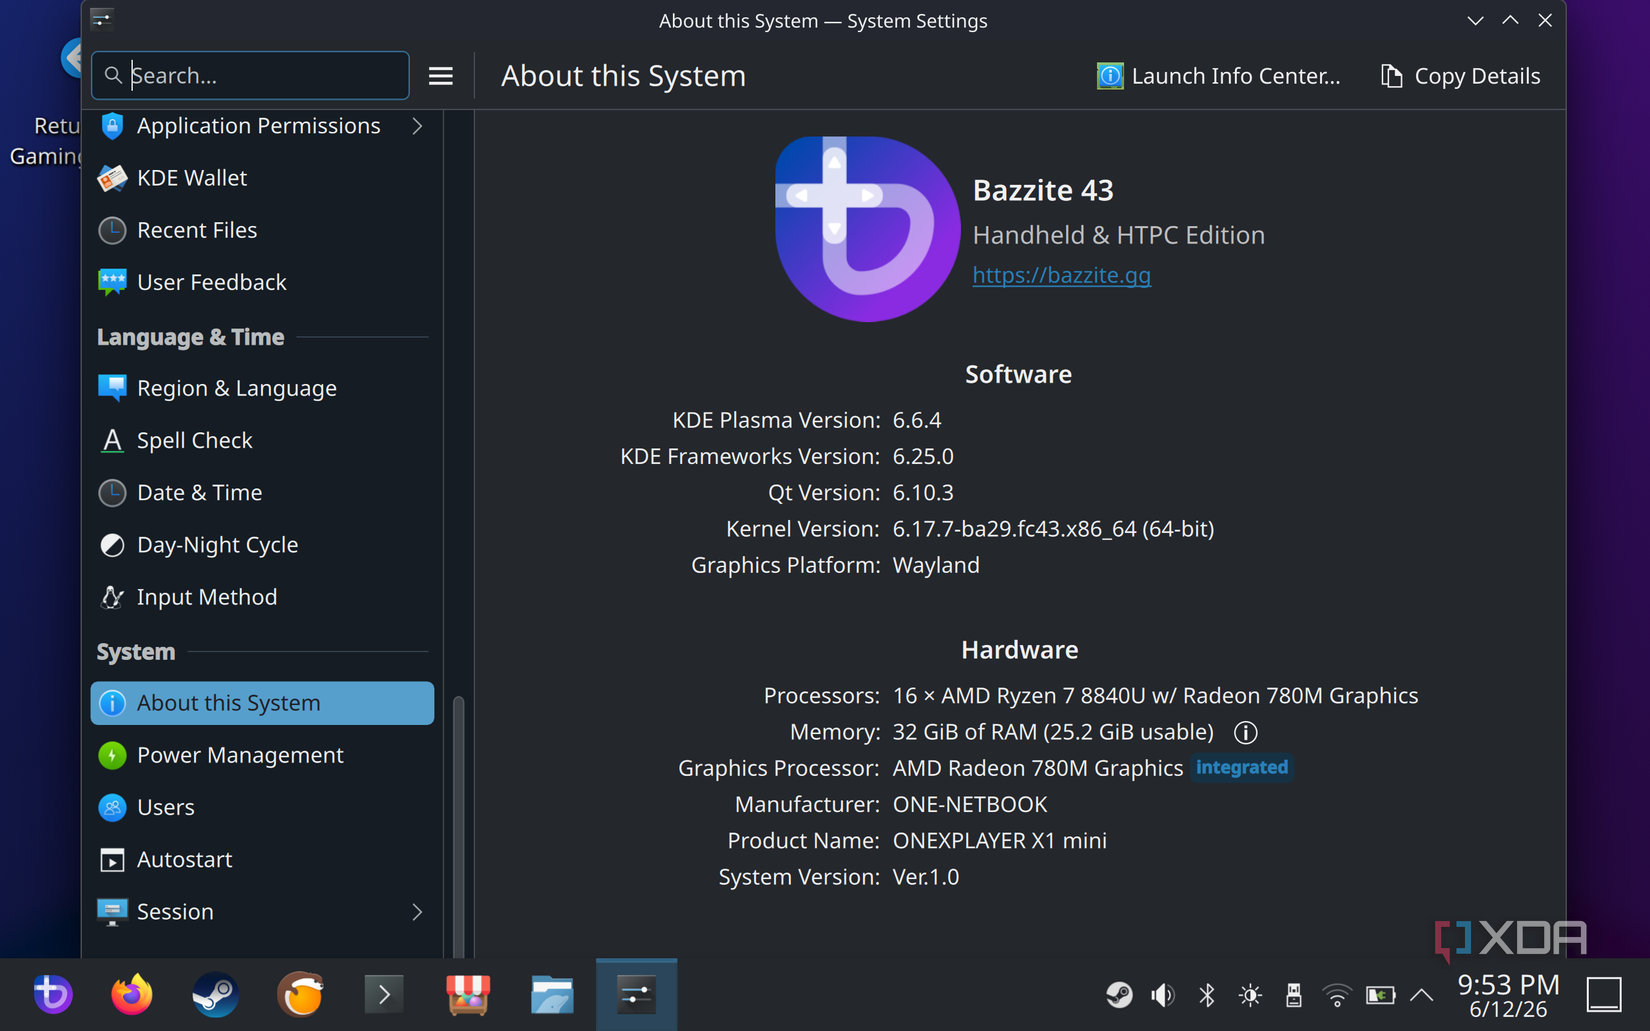Click the ONE-NETBOOK manufacturer value

tap(970, 805)
